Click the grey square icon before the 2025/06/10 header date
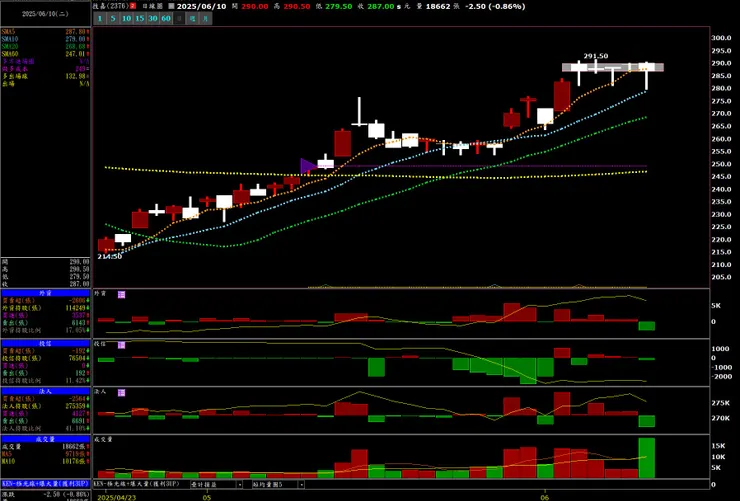Screen dimensions: 740x501 (171, 6)
